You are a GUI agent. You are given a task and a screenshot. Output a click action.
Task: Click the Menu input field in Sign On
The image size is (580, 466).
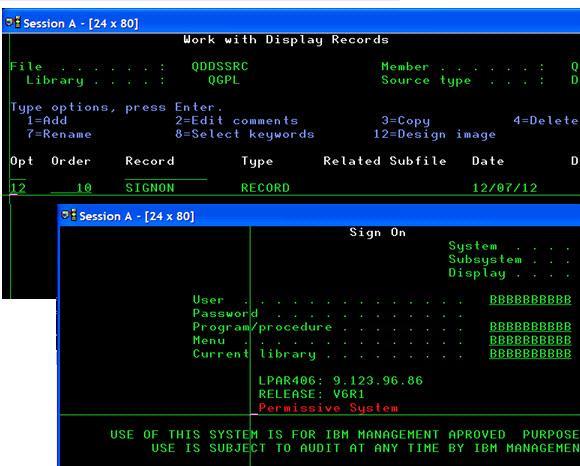530,340
